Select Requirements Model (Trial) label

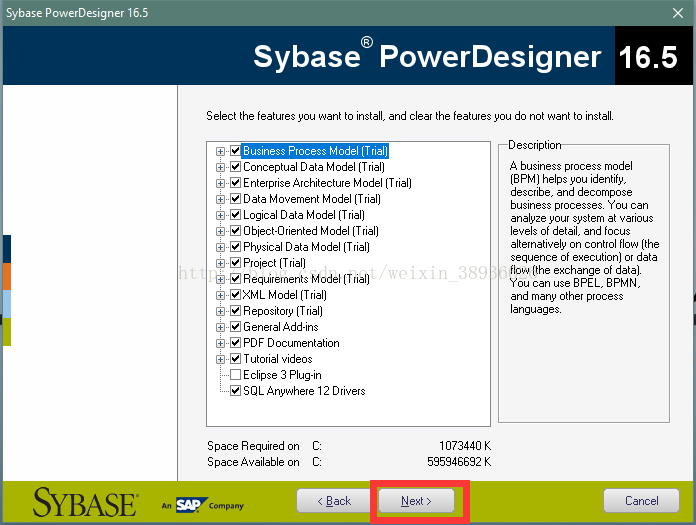[x=306, y=279]
